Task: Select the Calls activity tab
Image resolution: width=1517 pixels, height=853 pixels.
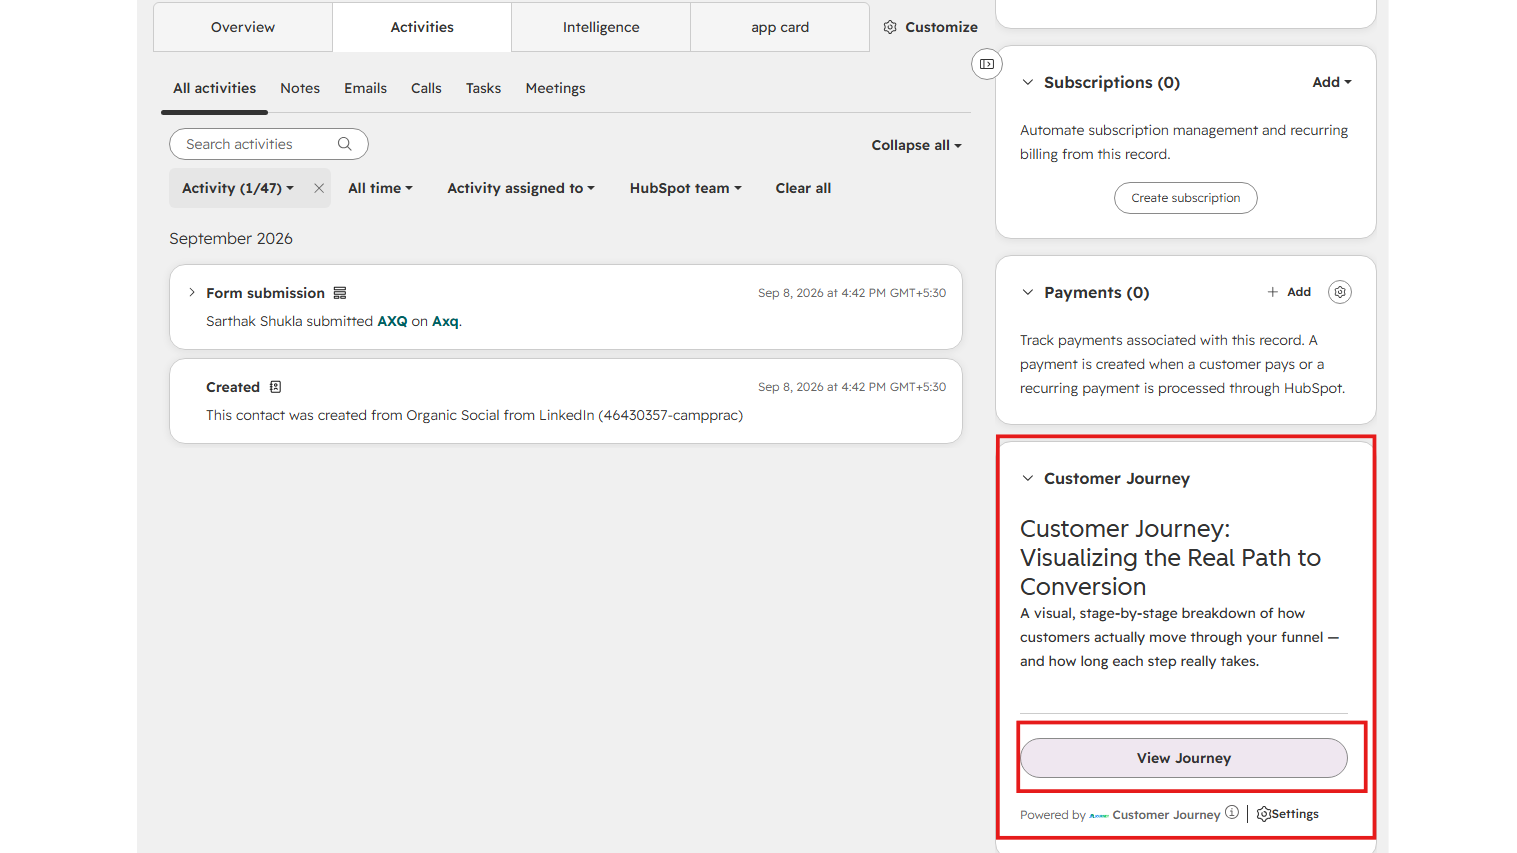Action: [426, 88]
